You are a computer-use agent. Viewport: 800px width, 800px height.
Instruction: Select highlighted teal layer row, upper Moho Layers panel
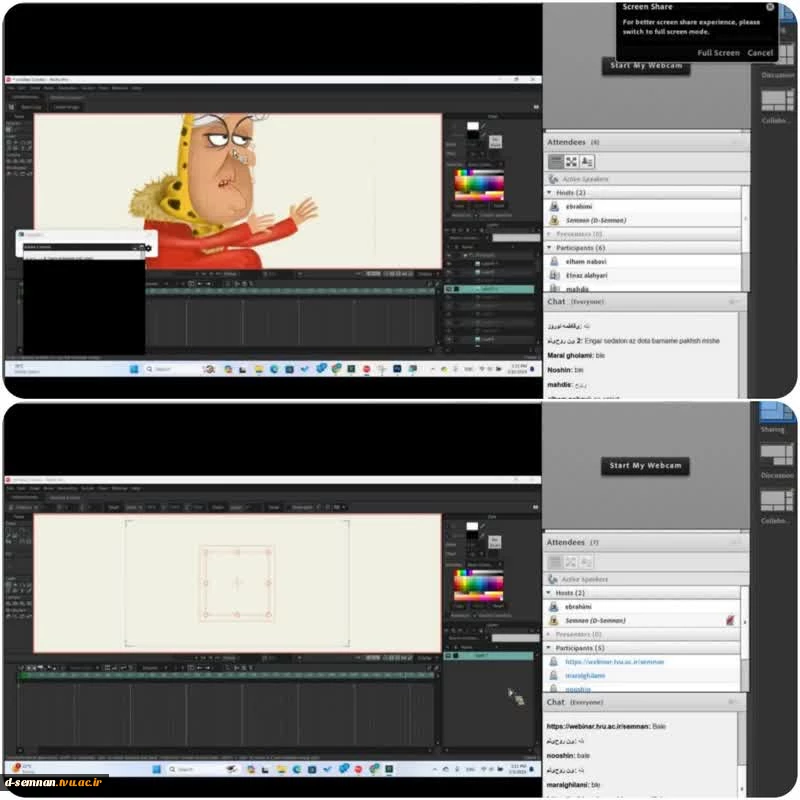(x=489, y=289)
